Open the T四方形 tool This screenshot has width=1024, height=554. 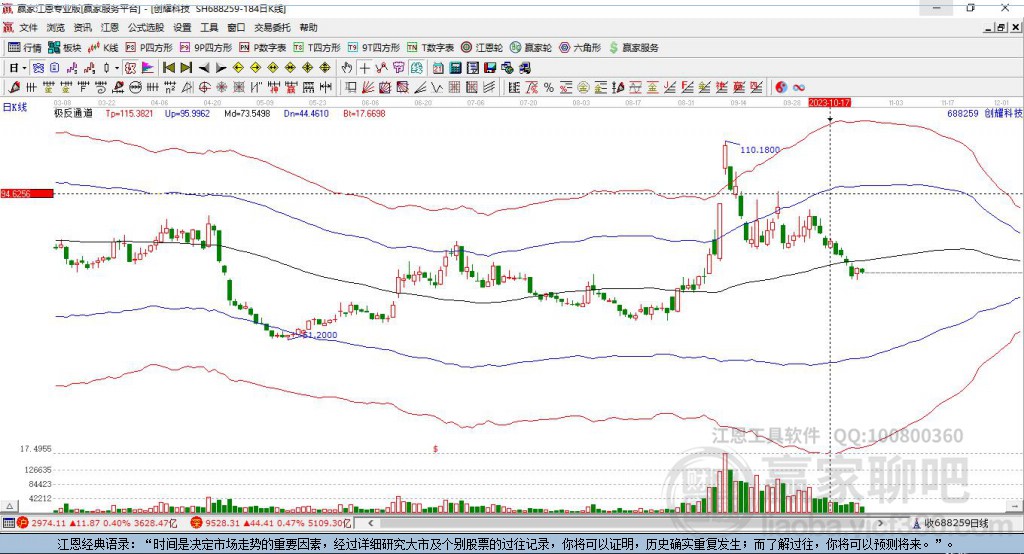coord(317,48)
